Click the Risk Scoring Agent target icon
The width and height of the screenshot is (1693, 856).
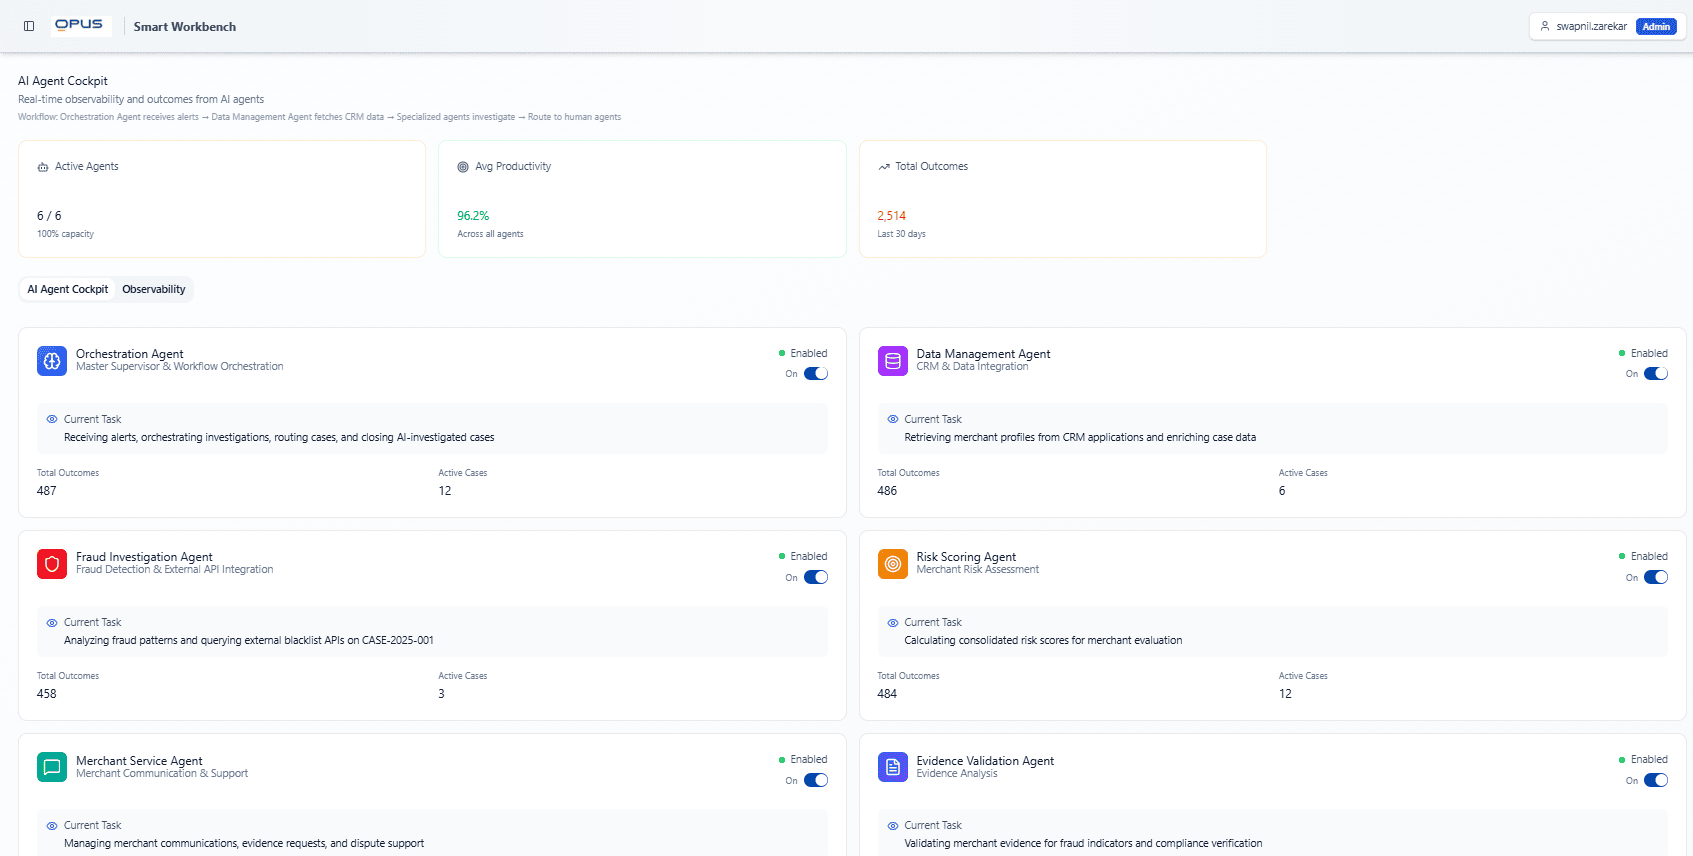[893, 564]
